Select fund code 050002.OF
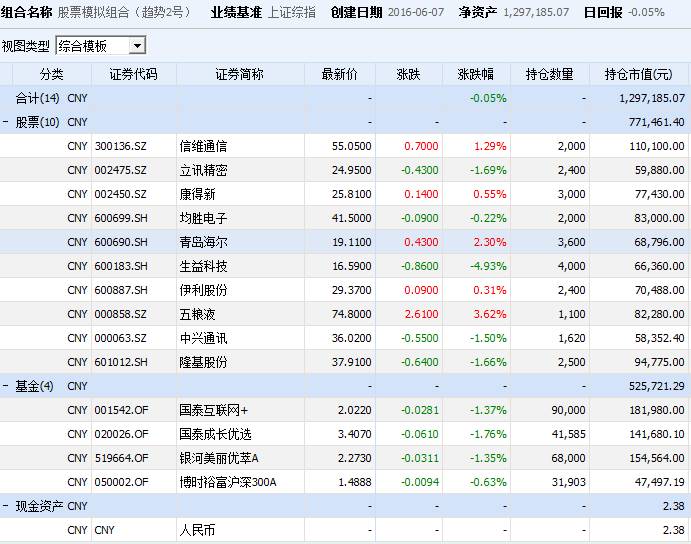 [121, 482]
